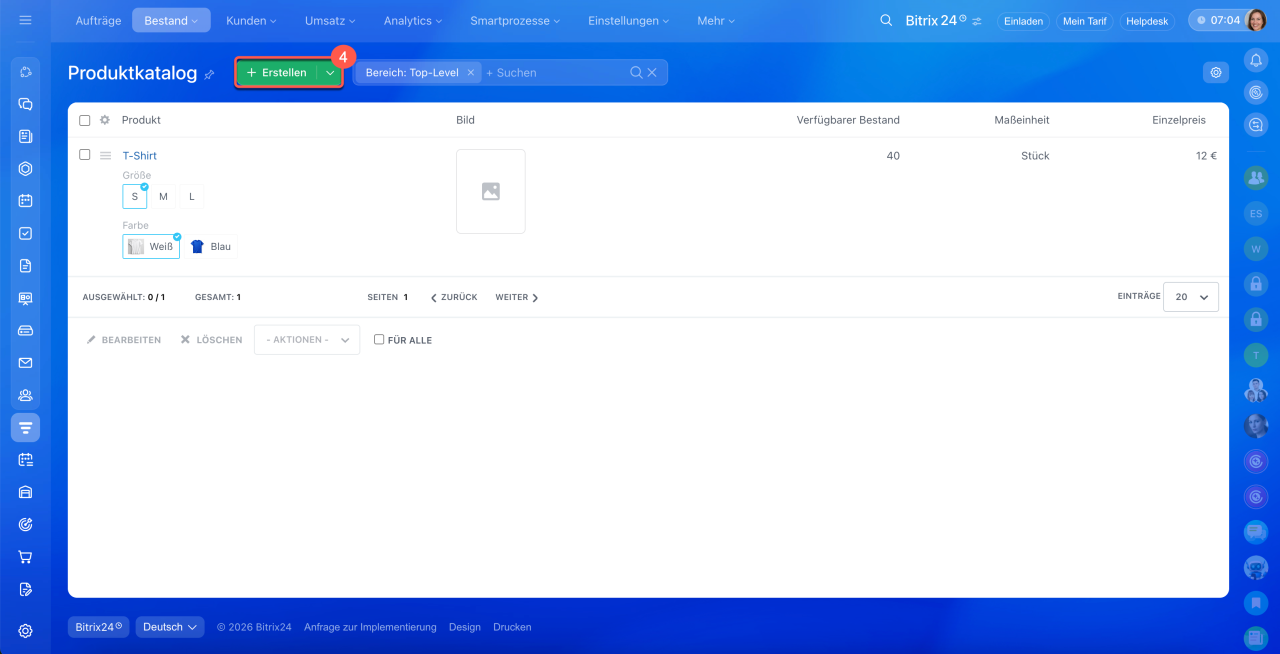1280x654 pixels.
Task: Tick the T-Shirt row checkbox
Action: [x=85, y=155]
